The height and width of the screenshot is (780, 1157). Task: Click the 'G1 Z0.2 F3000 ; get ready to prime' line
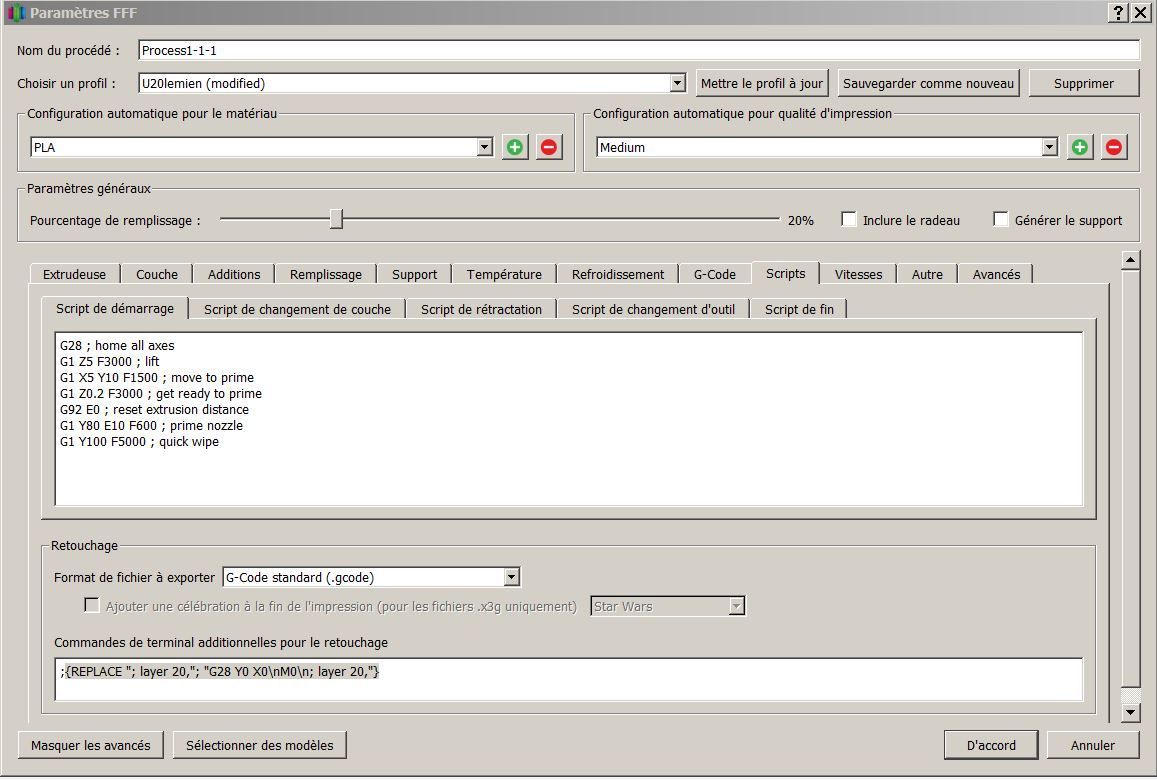pyautogui.click(x=161, y=394)
